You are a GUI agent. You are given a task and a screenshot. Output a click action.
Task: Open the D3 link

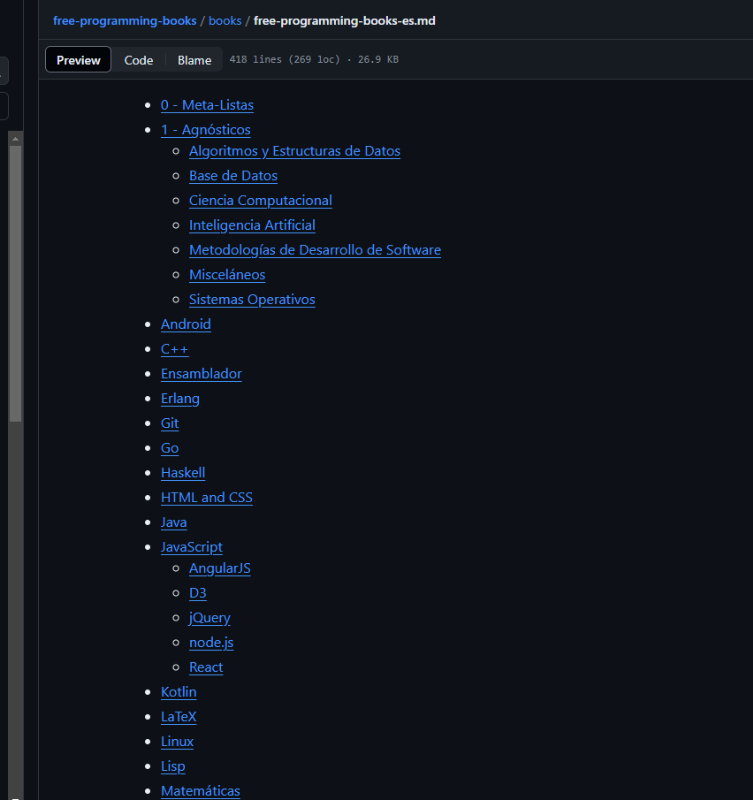point(197,593)
